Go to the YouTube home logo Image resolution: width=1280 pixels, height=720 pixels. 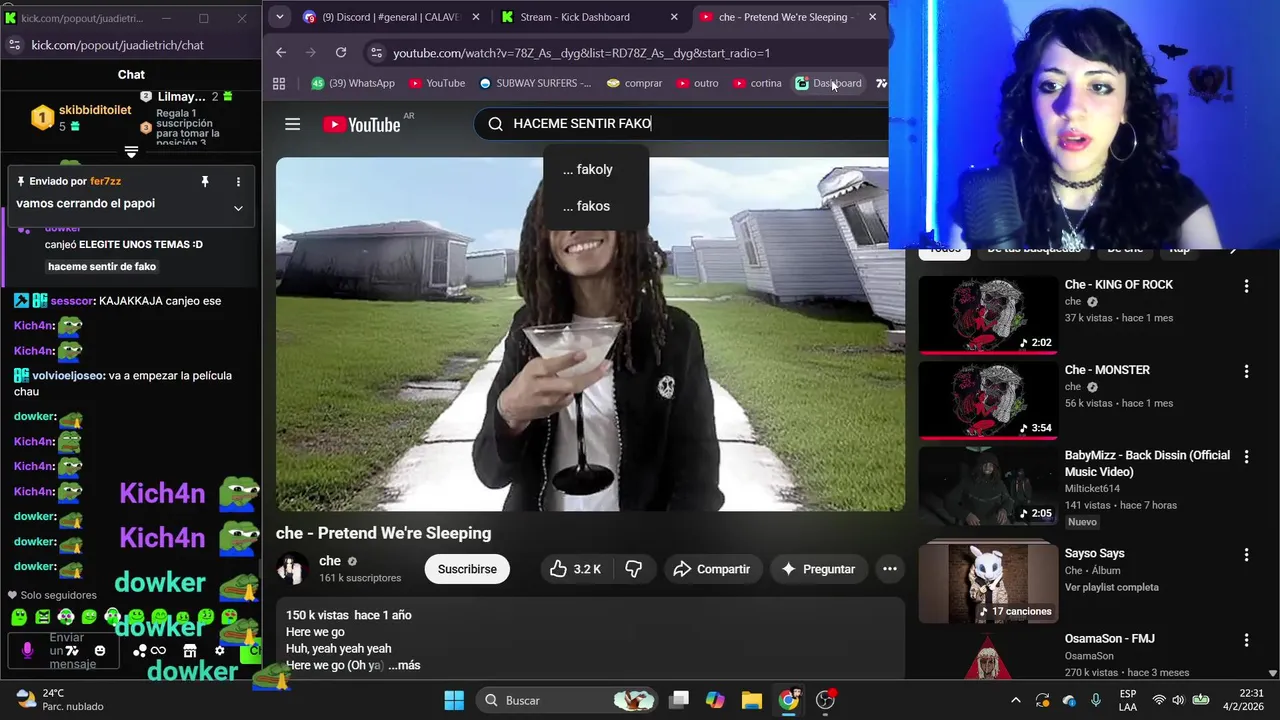pyautogui.click(x=361, y=124)
